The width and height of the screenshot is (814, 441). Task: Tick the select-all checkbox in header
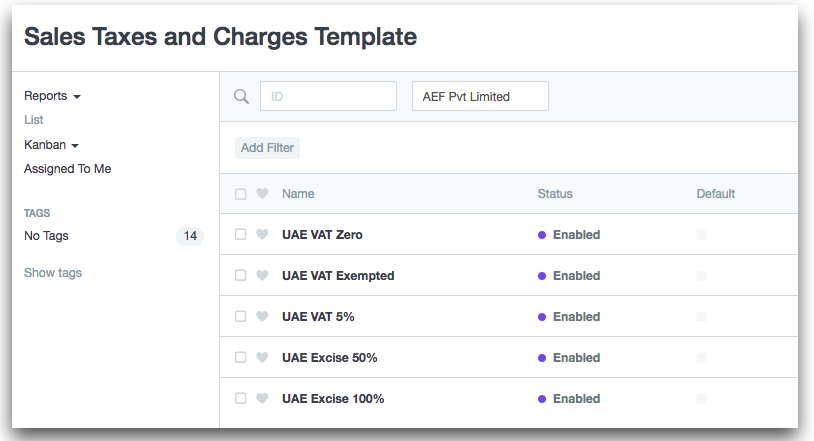point(241,194)
